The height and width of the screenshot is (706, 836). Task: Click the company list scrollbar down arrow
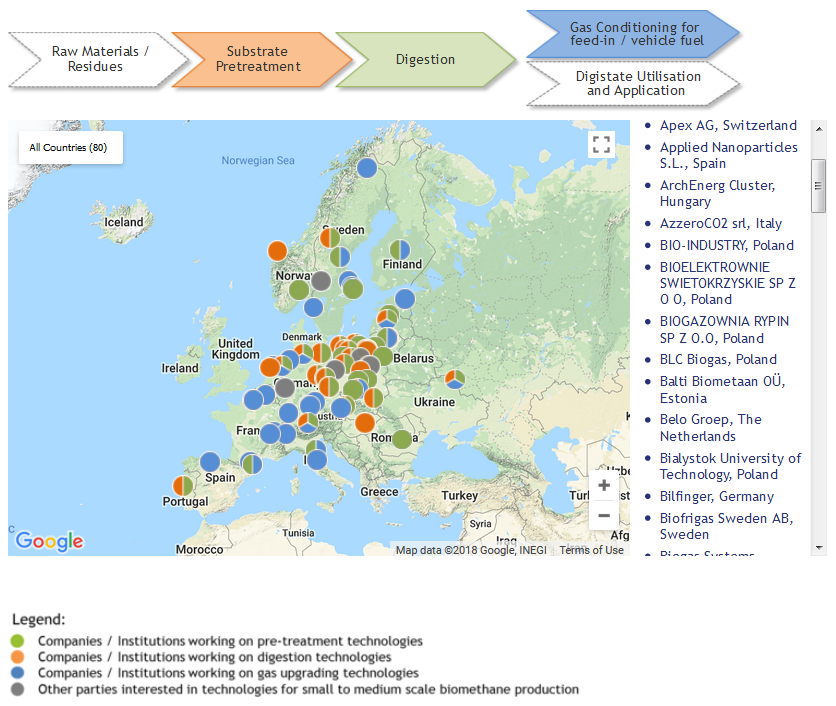point(818,548)
